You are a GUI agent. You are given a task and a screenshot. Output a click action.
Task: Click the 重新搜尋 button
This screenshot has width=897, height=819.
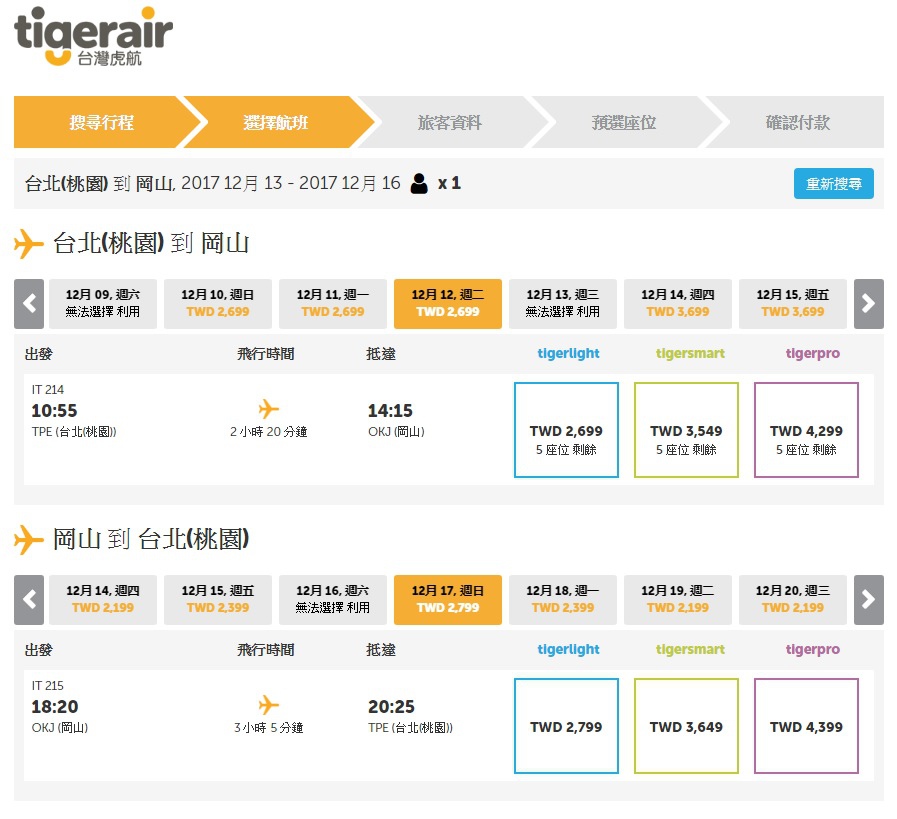coord(834,184)
